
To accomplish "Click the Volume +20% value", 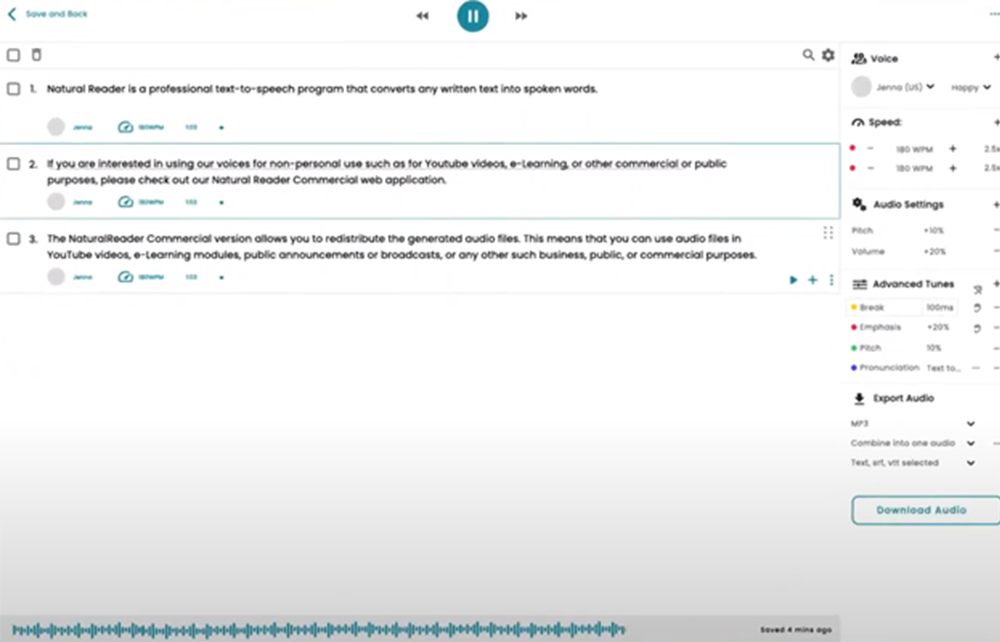I will (x=935, y=252).
